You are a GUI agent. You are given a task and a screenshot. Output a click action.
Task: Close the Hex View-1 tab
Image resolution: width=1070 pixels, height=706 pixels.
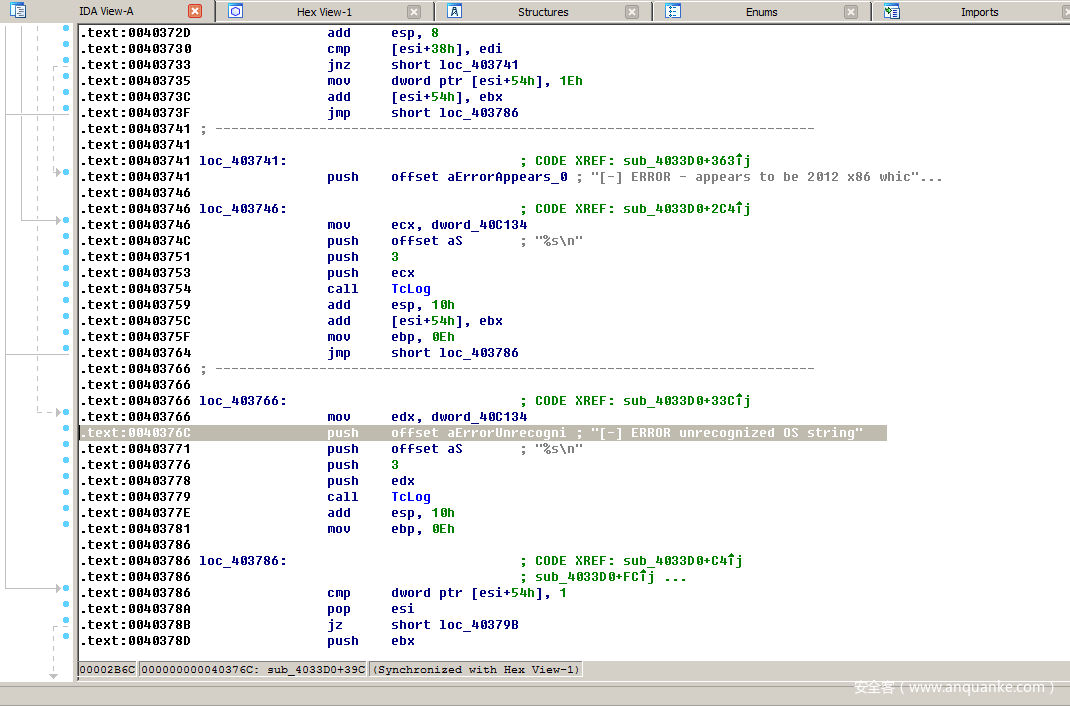click(413, 11)
